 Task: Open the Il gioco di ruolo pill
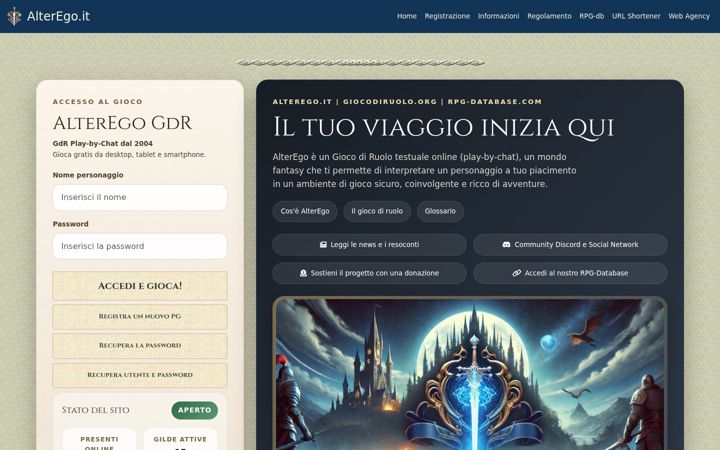pyautogui.click(x=377, y=211)
